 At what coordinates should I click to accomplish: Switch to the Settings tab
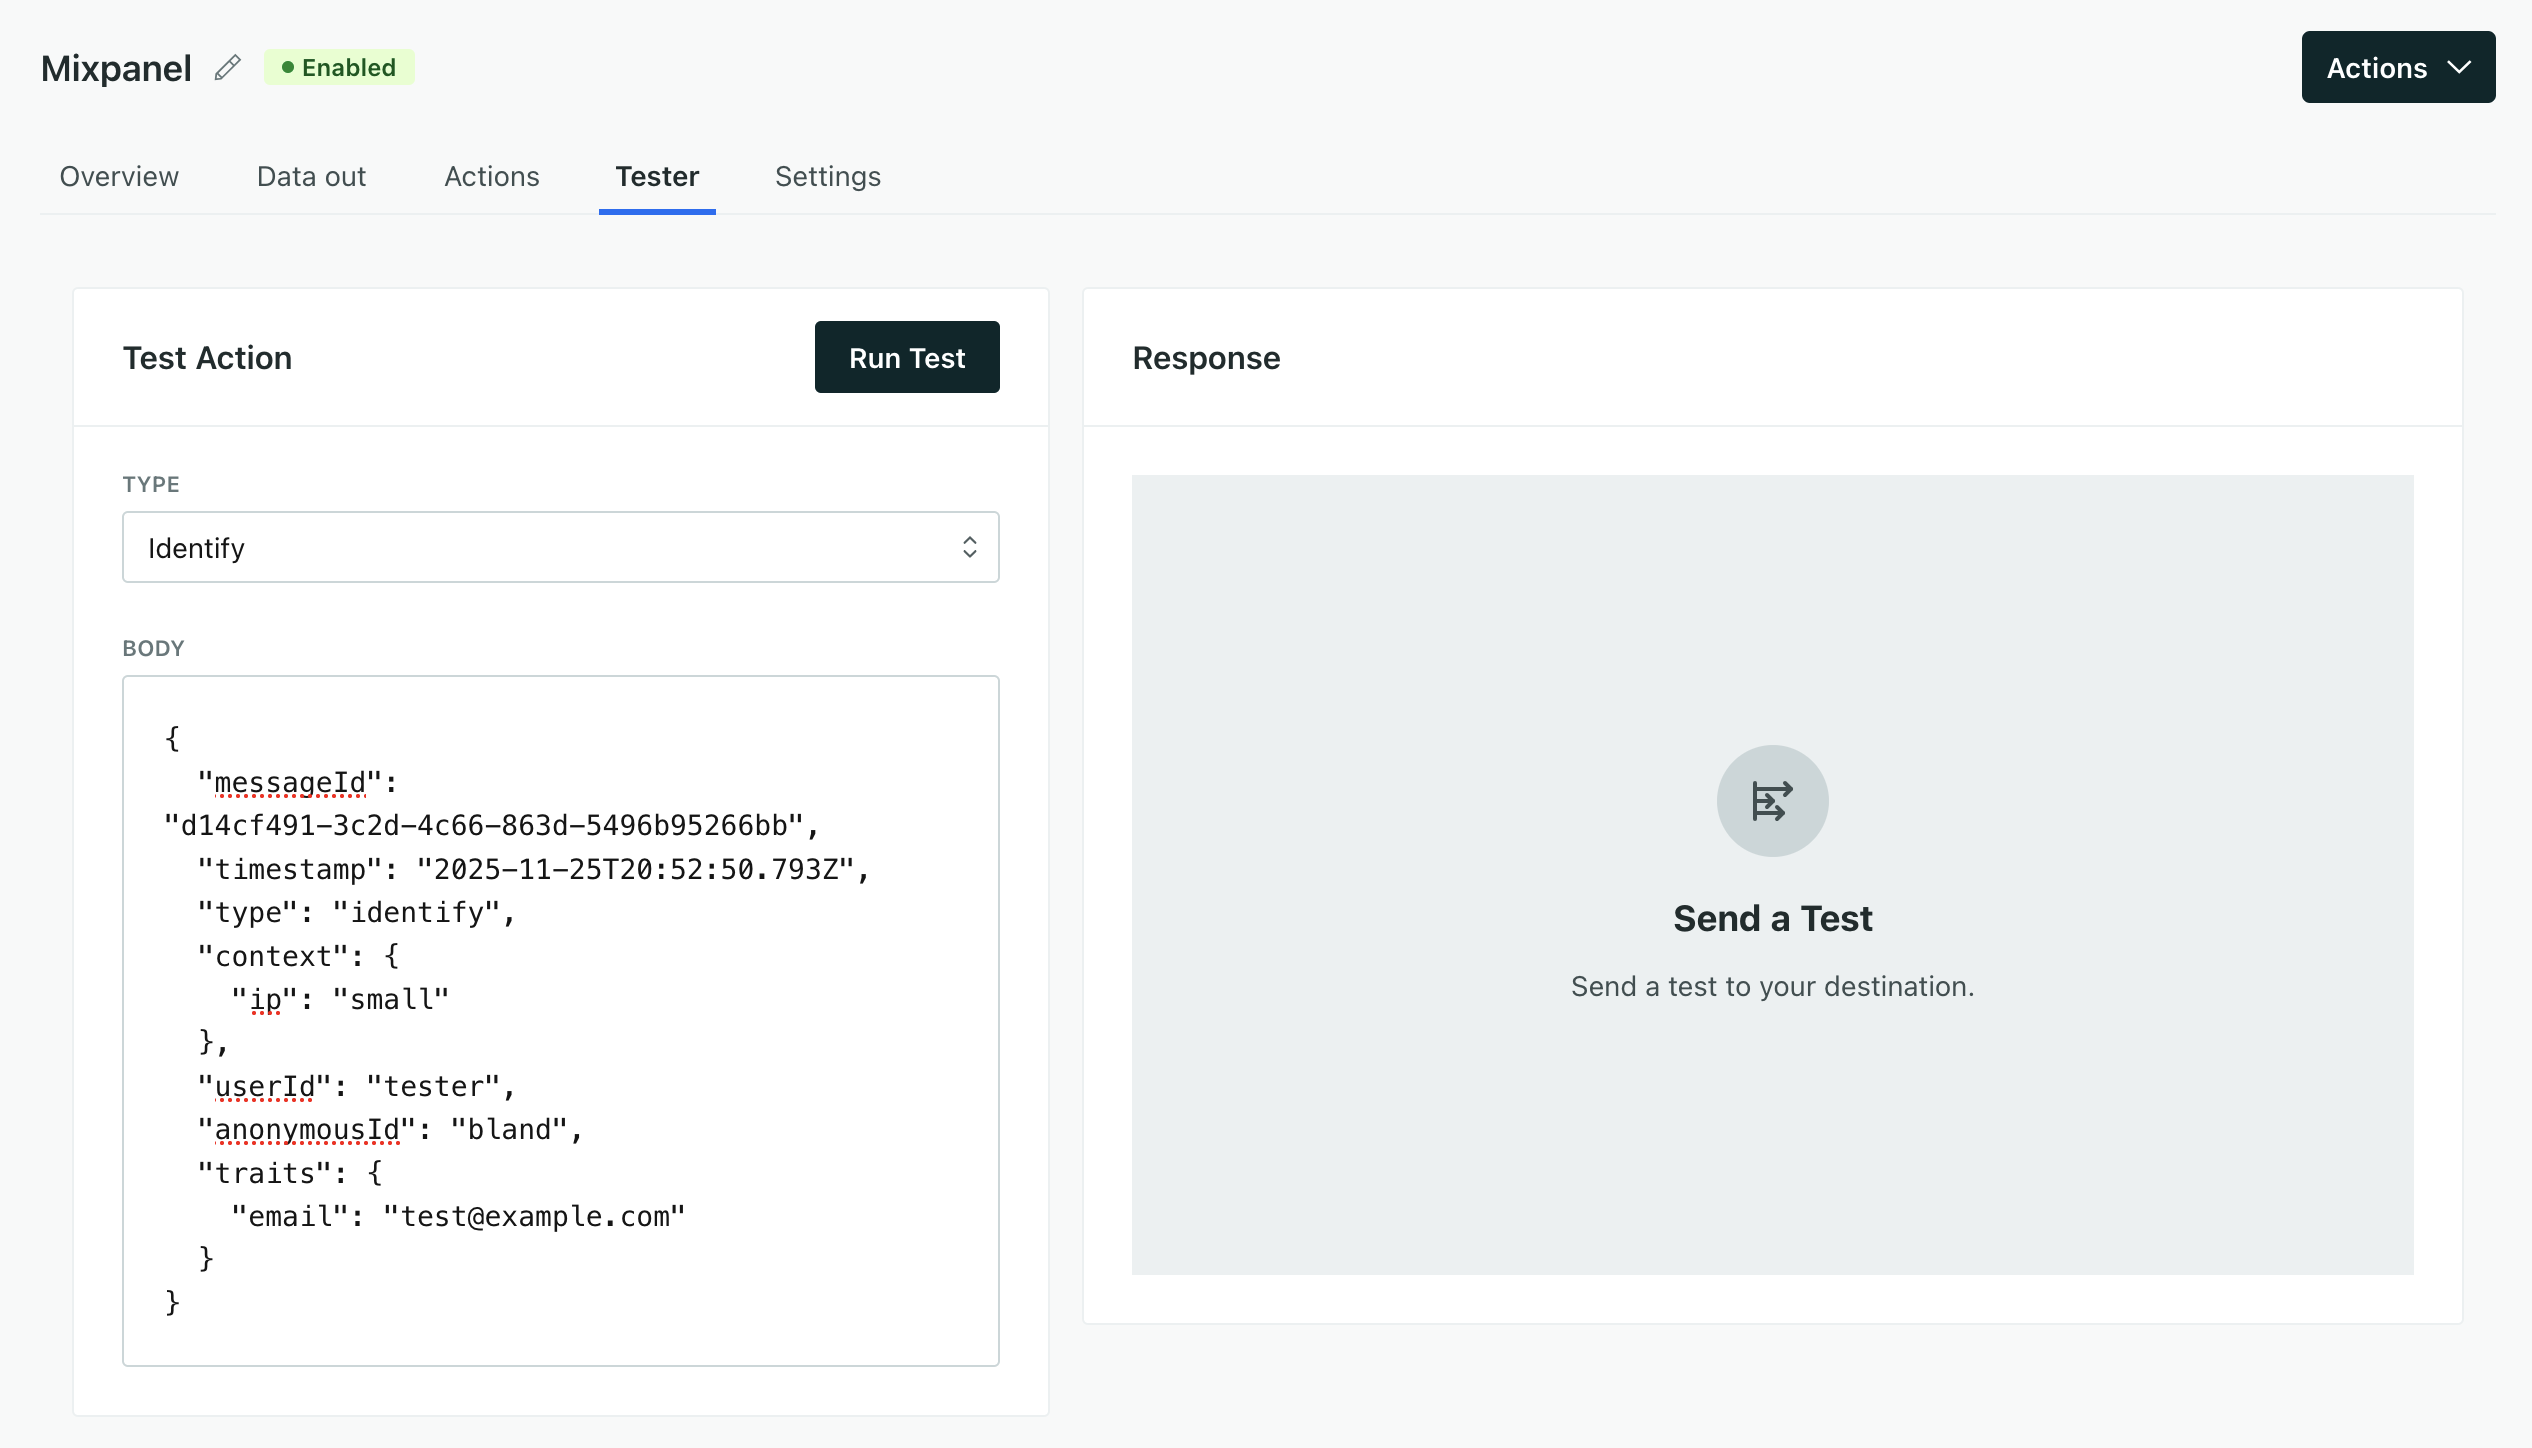coord(827,176)
